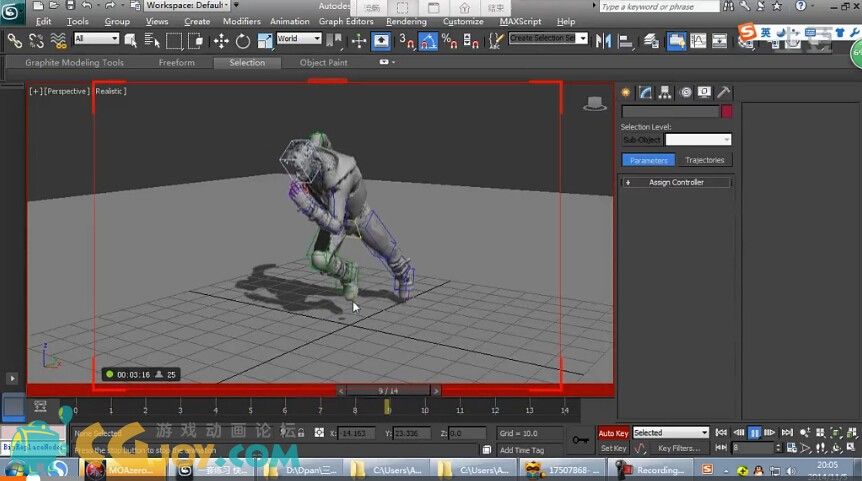862x481 pixels.
Task: Click the Select and Link chain icon
Action: pyautogui.click(x=15, y=41)
